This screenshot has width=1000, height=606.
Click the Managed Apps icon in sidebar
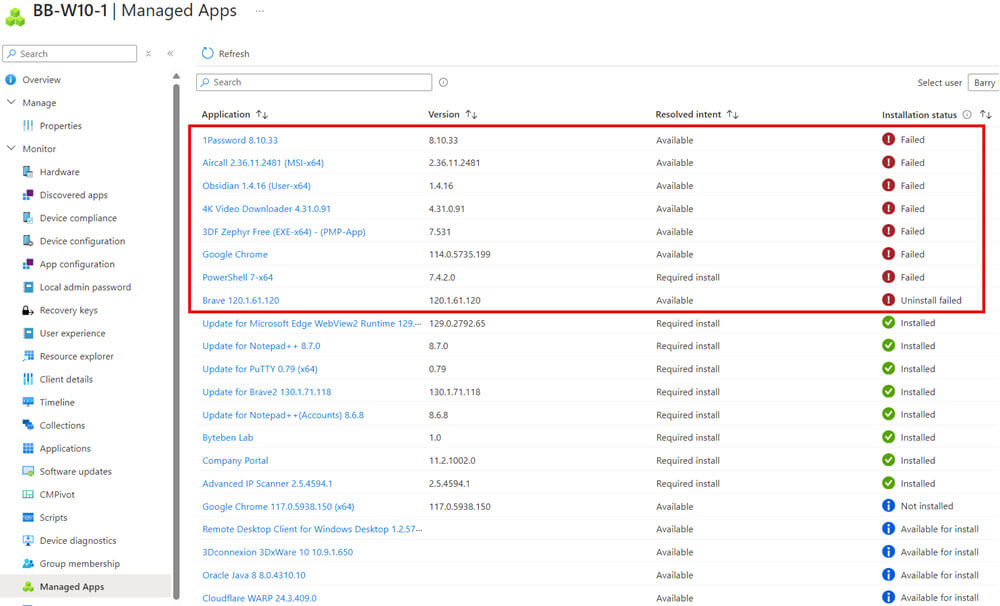(28, 586)
